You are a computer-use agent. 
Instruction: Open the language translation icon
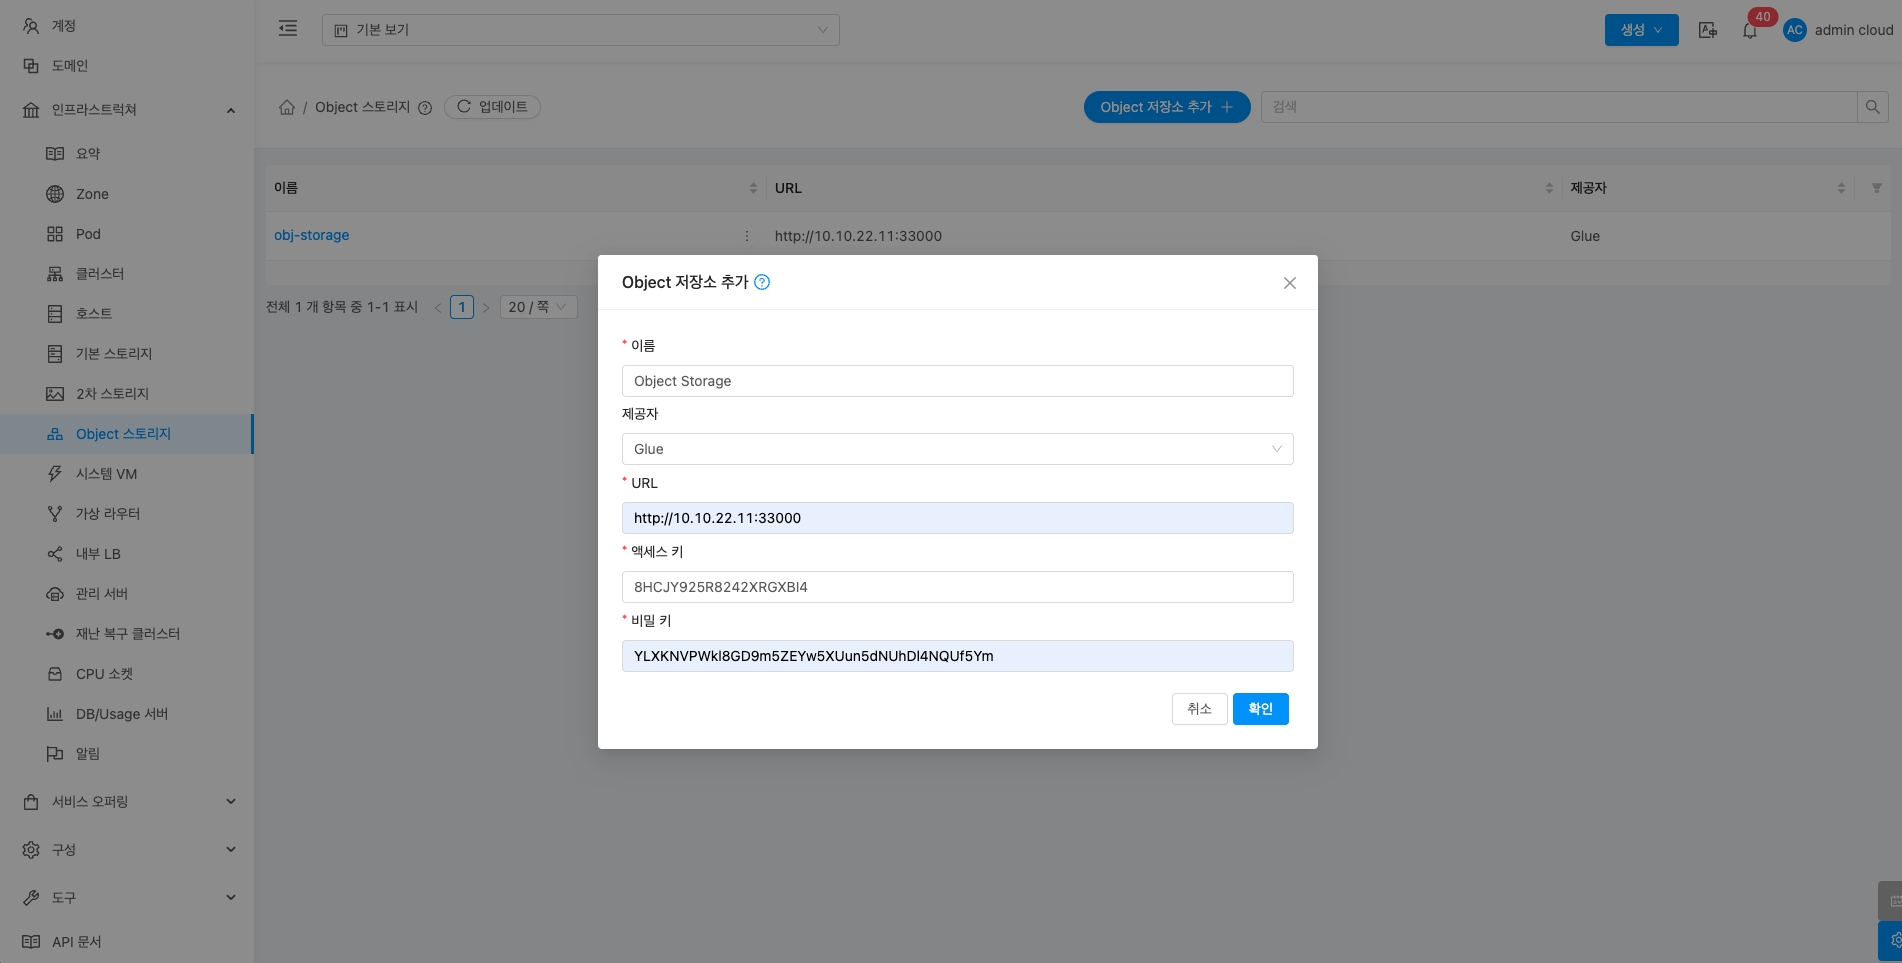point(1708,30)
